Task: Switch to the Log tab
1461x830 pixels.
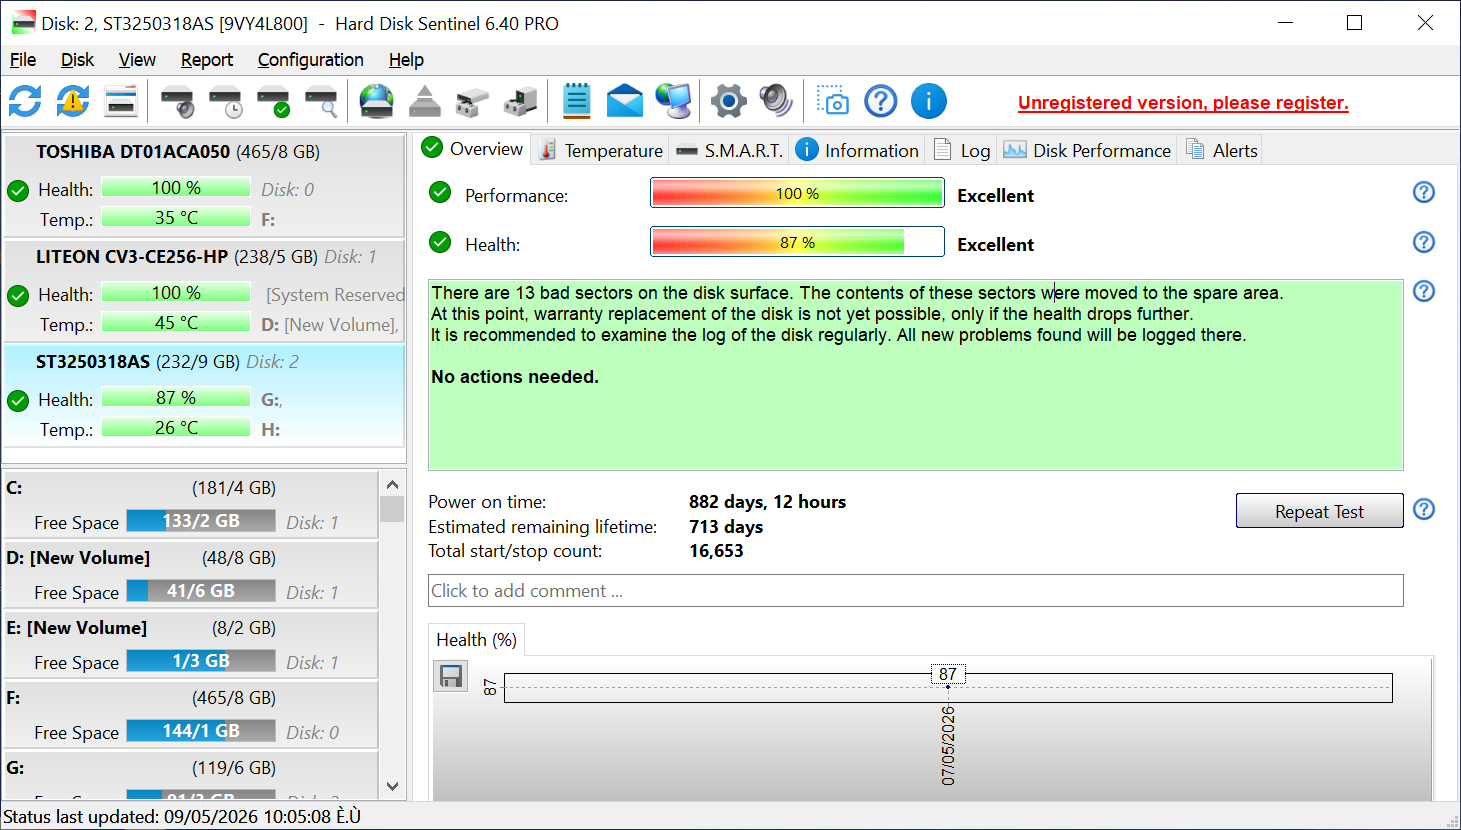Action: coord(962,150)
